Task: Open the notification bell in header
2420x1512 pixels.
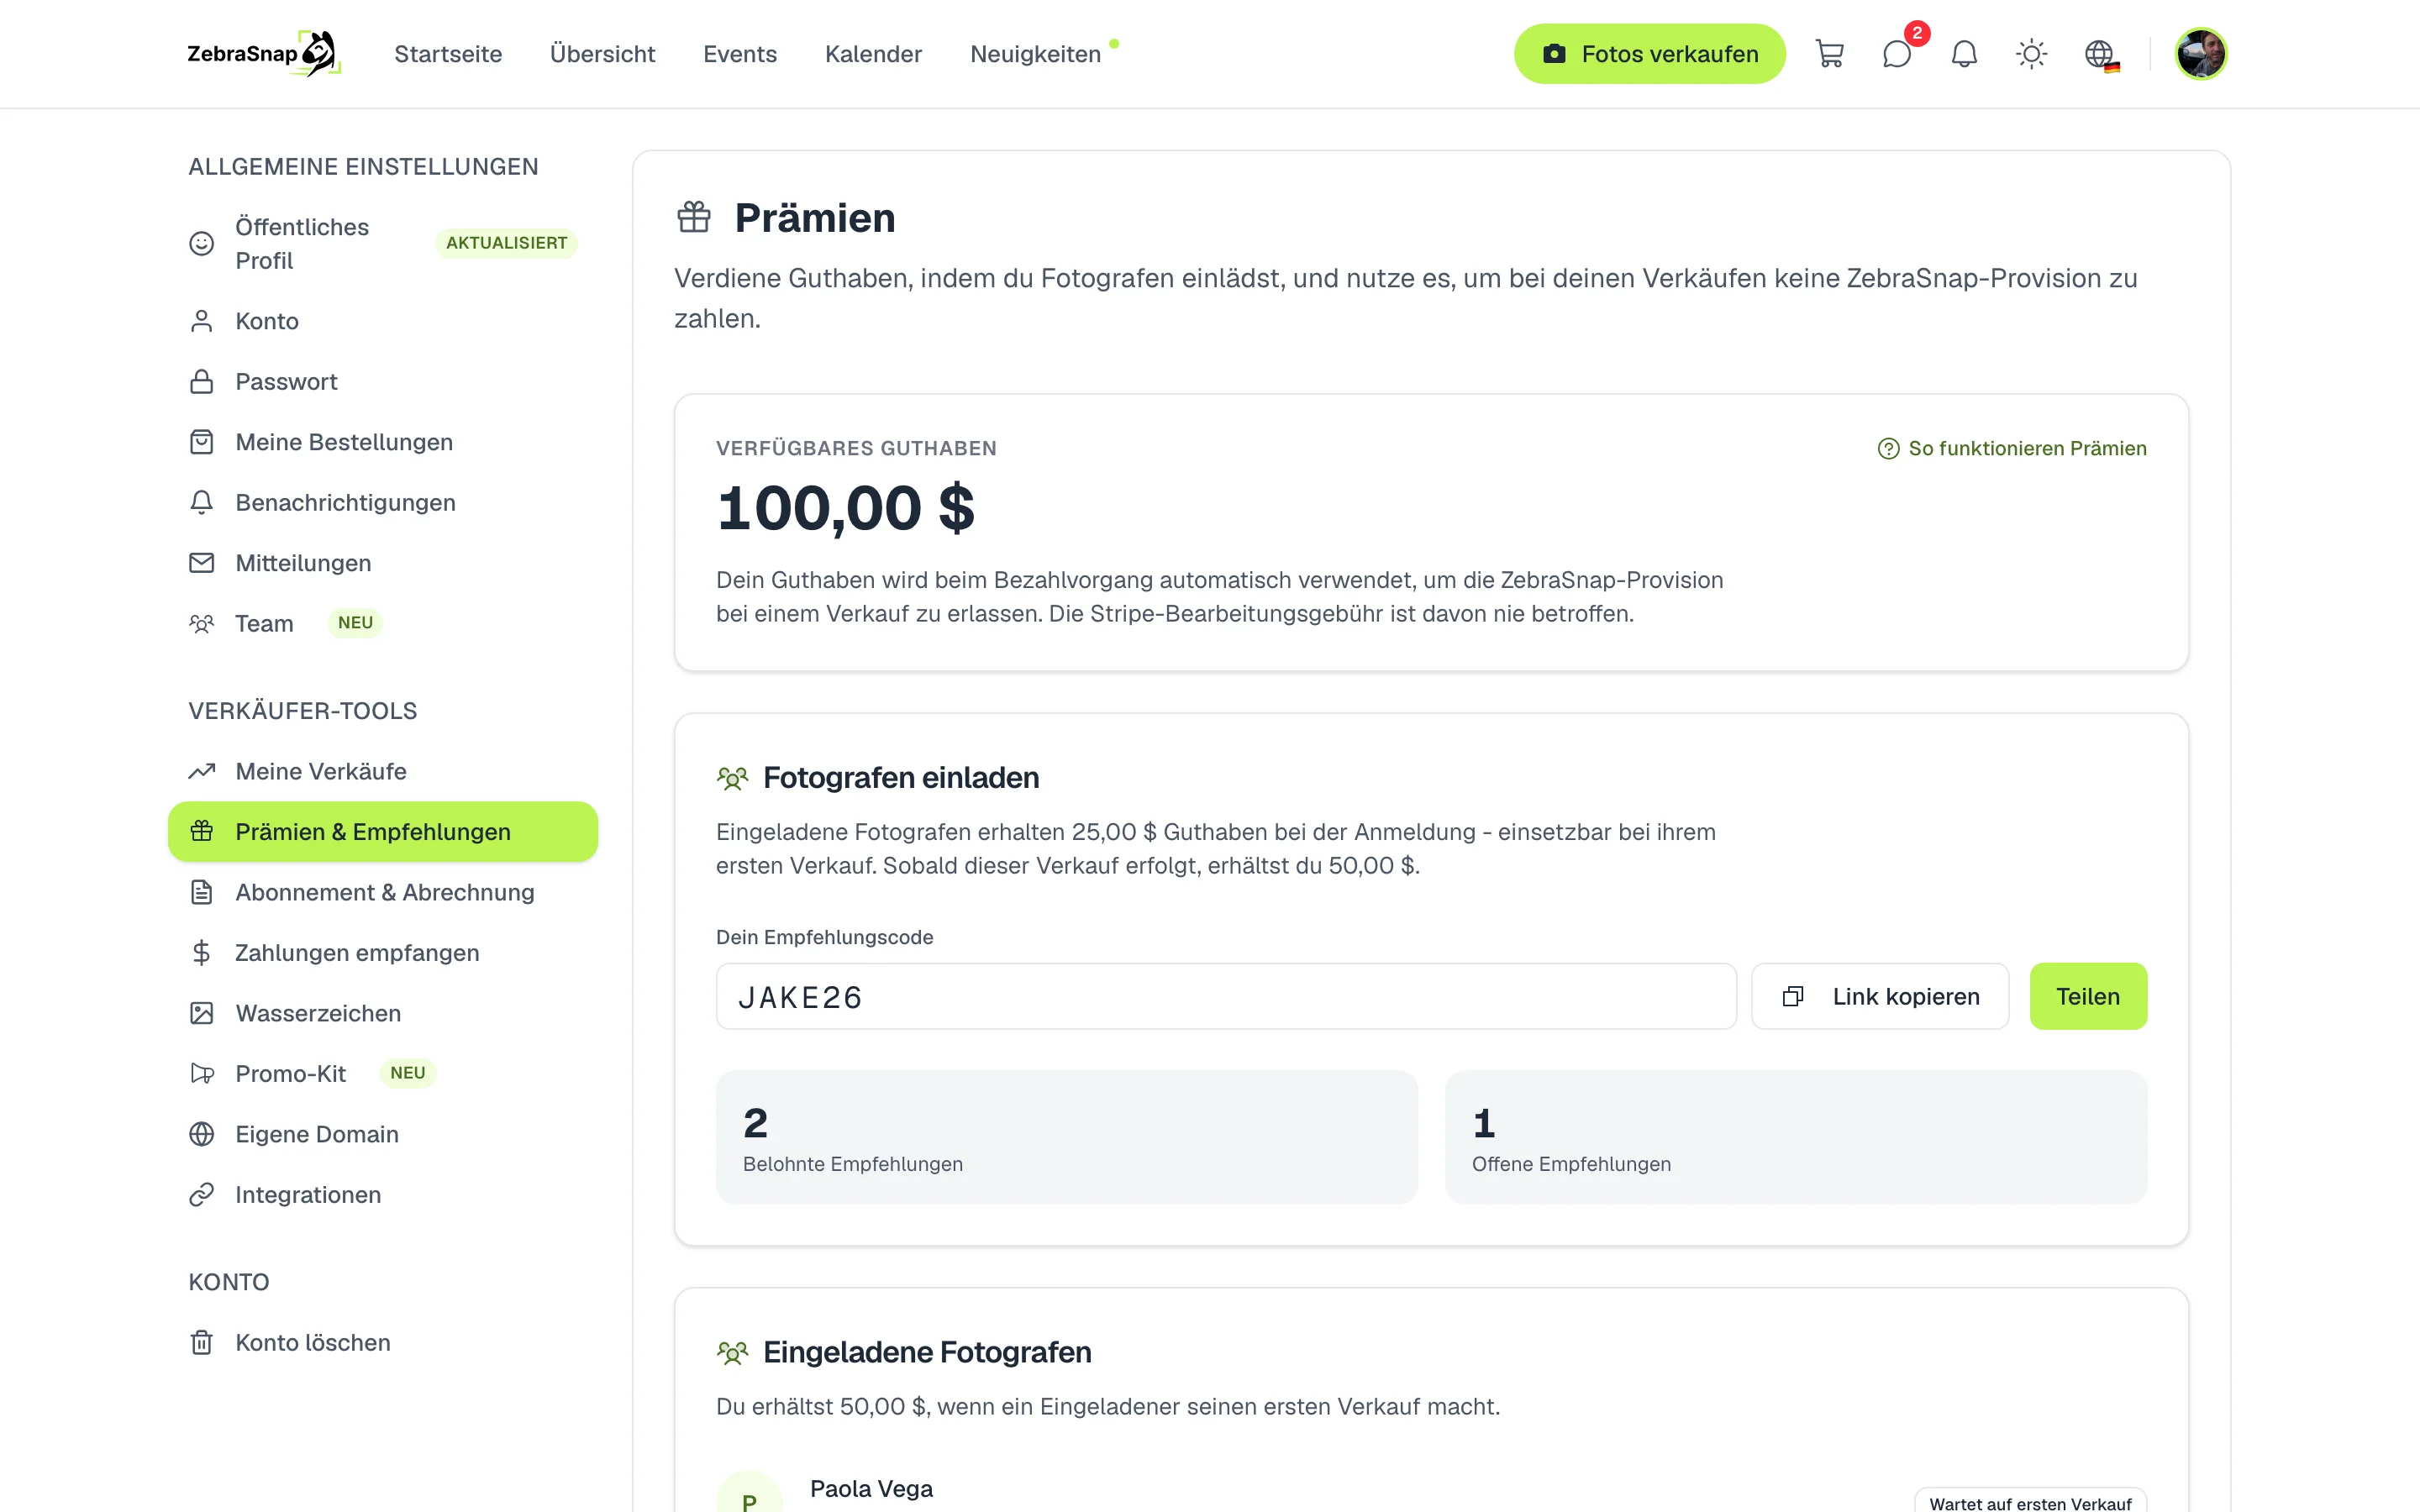Action: point(1964,54)
